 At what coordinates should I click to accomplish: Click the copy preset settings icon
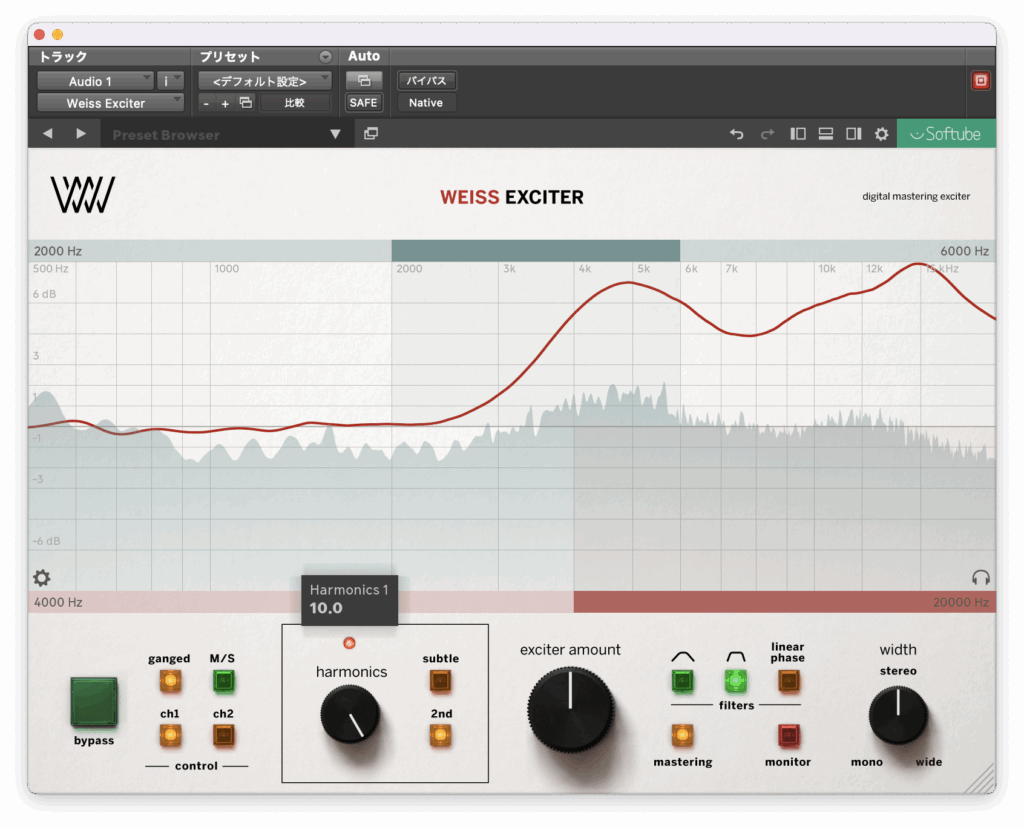(246, 103)
